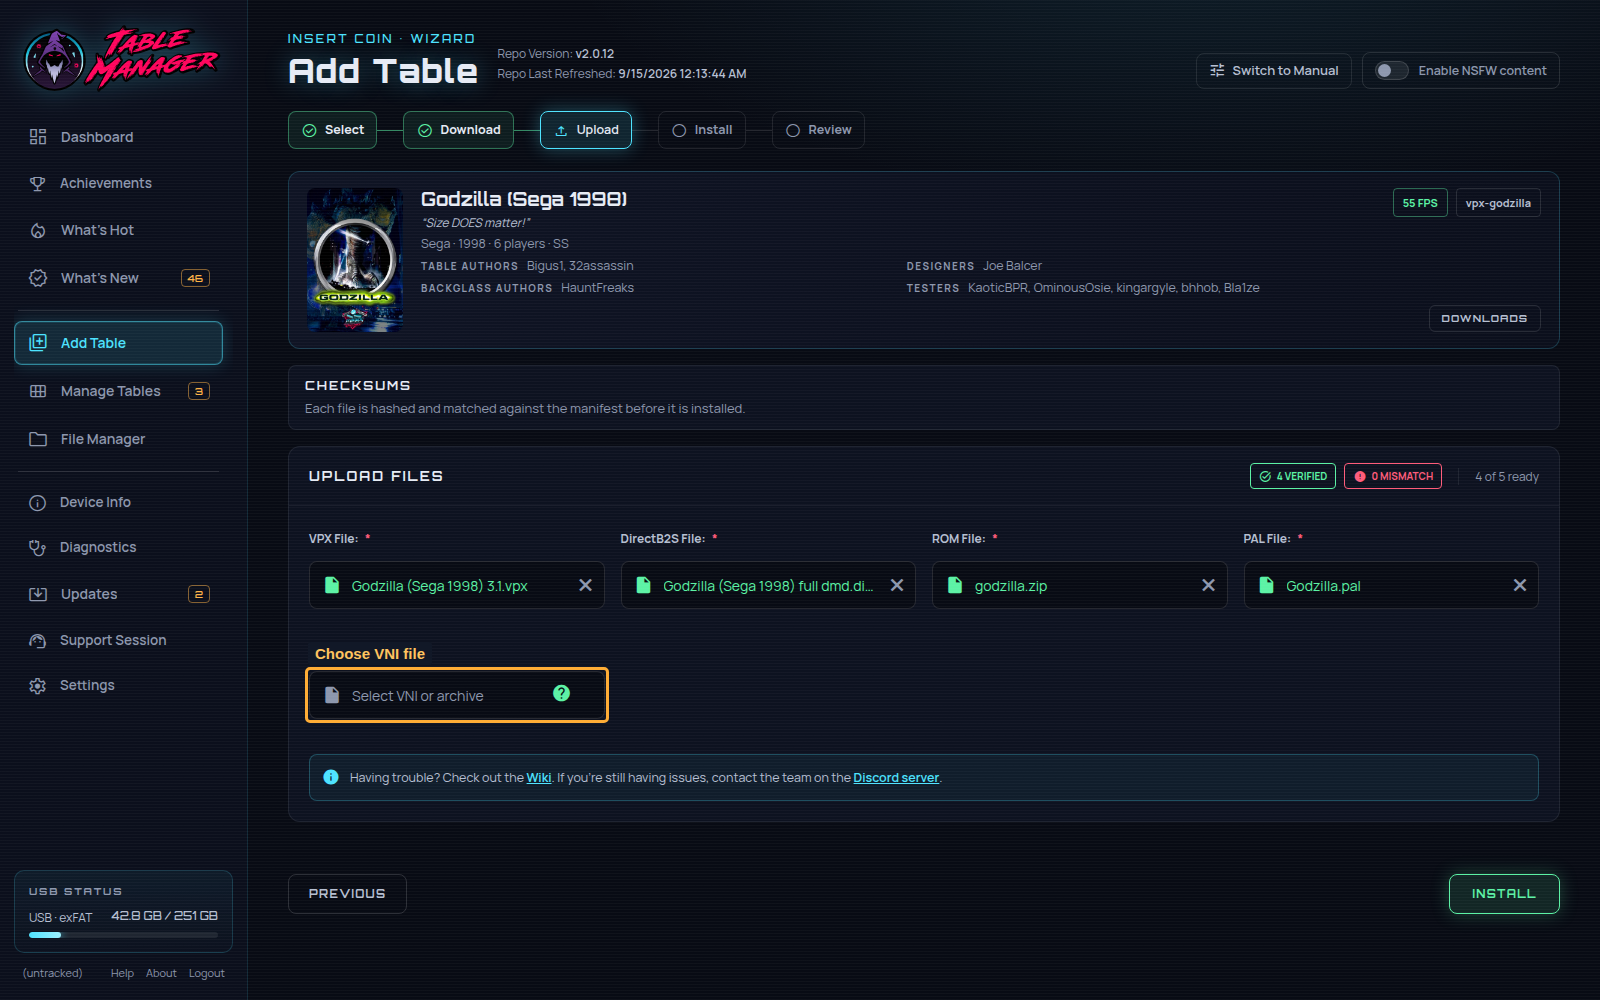Click the info icon in the trouble banner

click(331, 777)
